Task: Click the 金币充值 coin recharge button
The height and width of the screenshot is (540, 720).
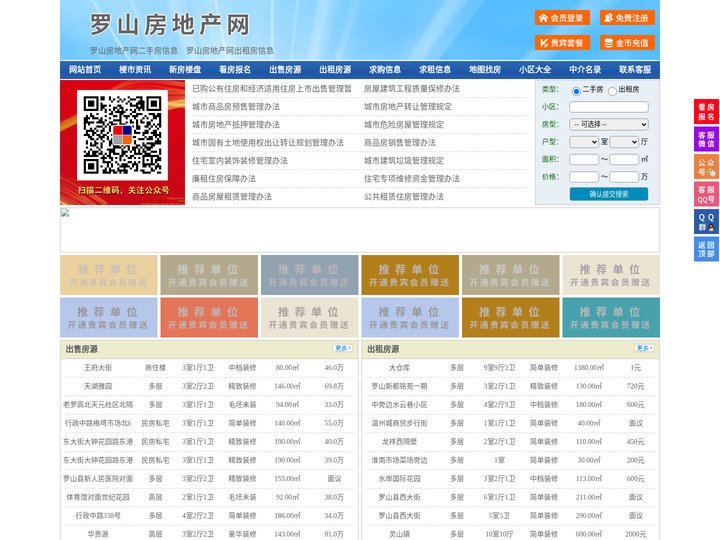Action: point(627,43)
